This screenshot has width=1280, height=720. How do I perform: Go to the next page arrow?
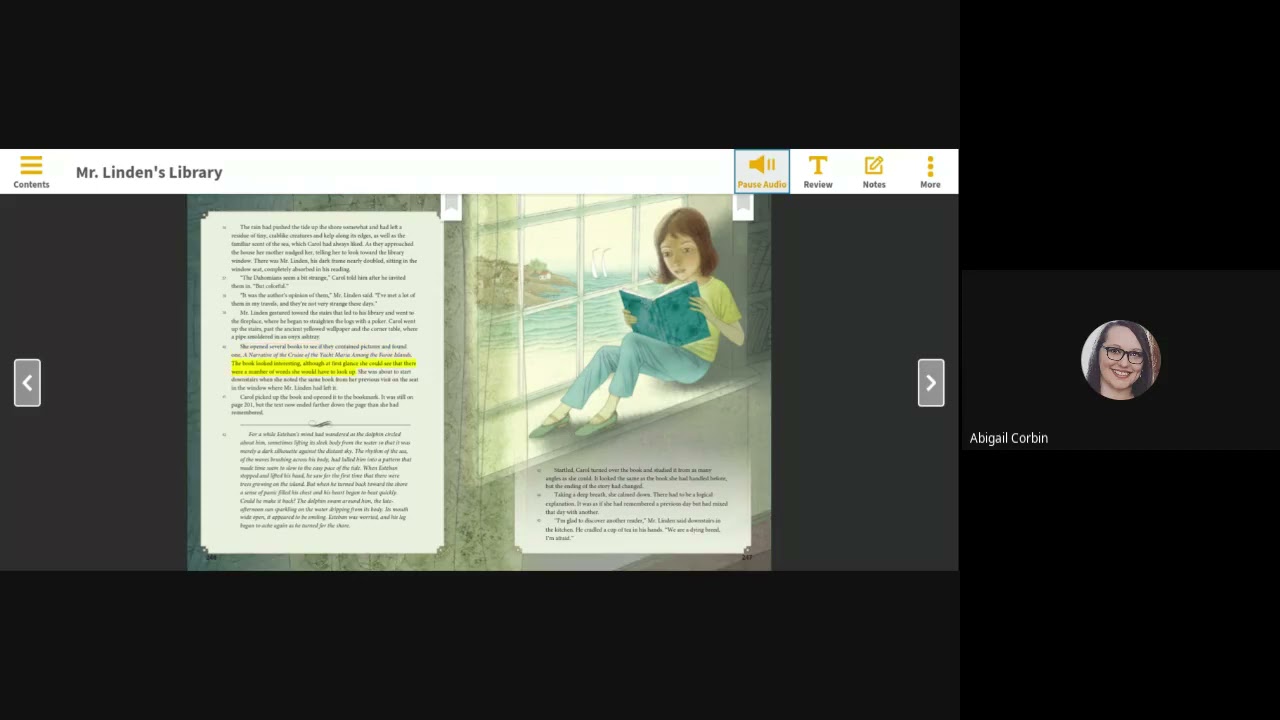[x=931, y=383]
